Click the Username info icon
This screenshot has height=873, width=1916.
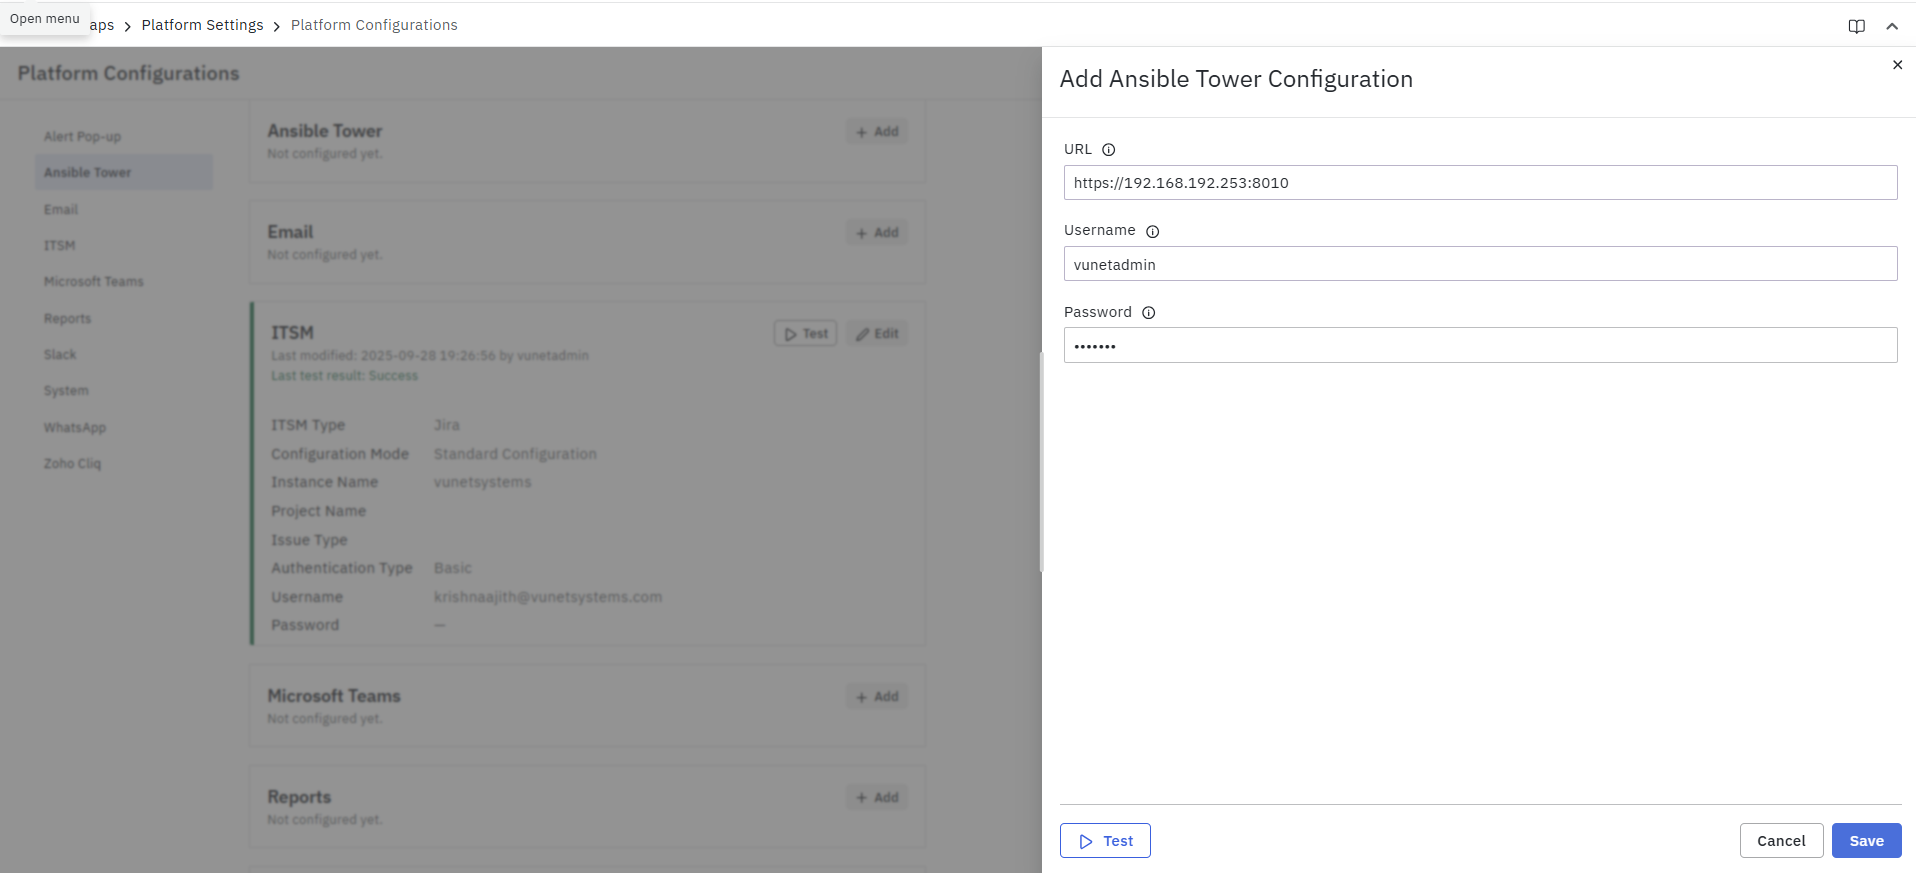1152,232
